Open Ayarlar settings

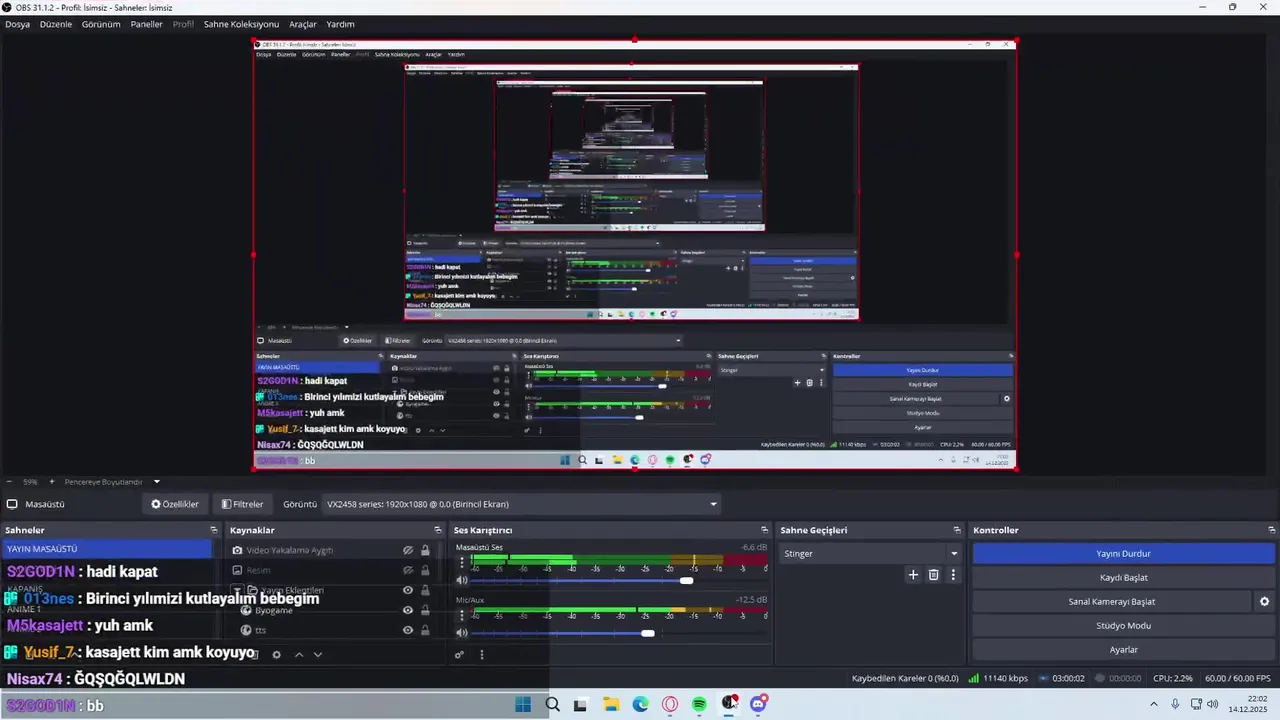[1123, 650]
